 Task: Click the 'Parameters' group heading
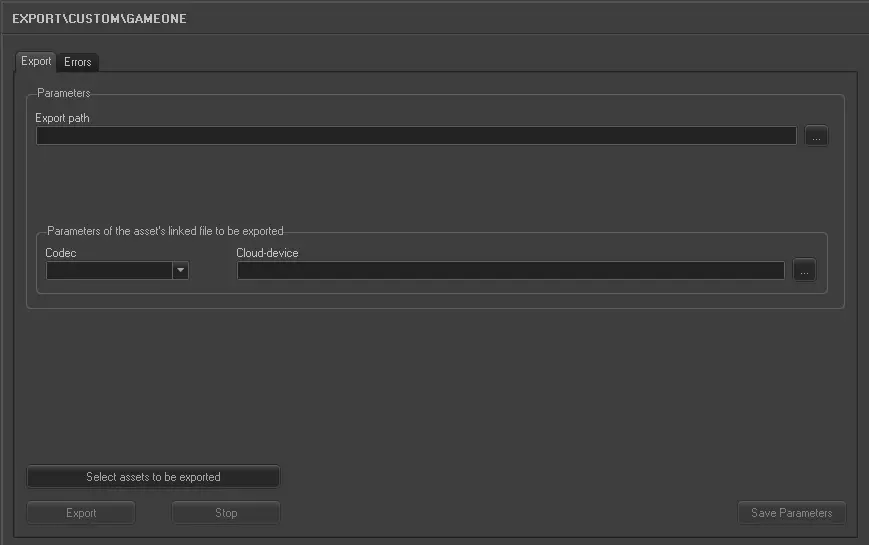pyautogui.click(x=63, y=94)
